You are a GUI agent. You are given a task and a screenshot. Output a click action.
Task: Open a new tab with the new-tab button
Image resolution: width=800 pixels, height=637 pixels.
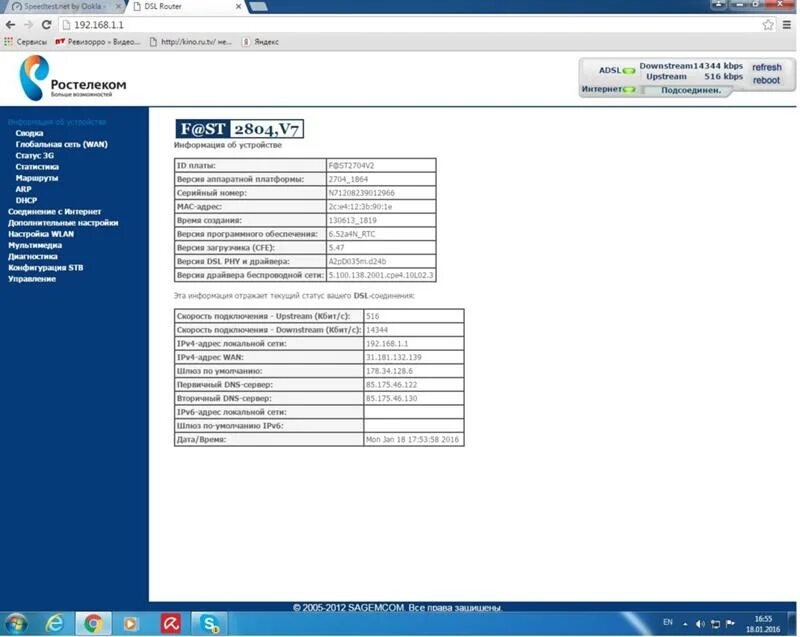259,7
